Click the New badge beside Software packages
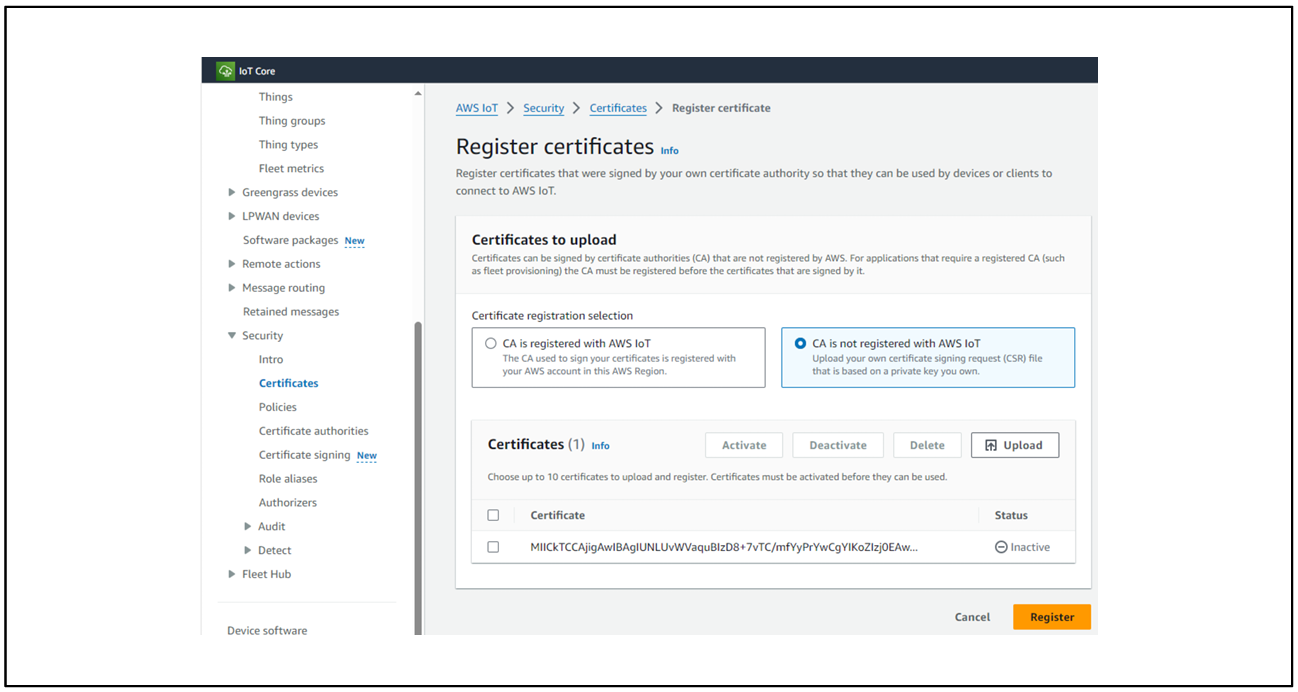1298x692 pixels. [355, 241]
